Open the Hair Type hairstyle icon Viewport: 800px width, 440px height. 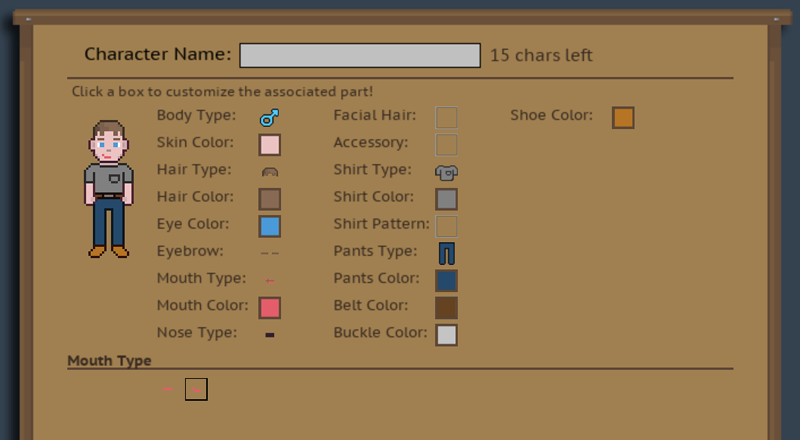(x=269, y=172)
